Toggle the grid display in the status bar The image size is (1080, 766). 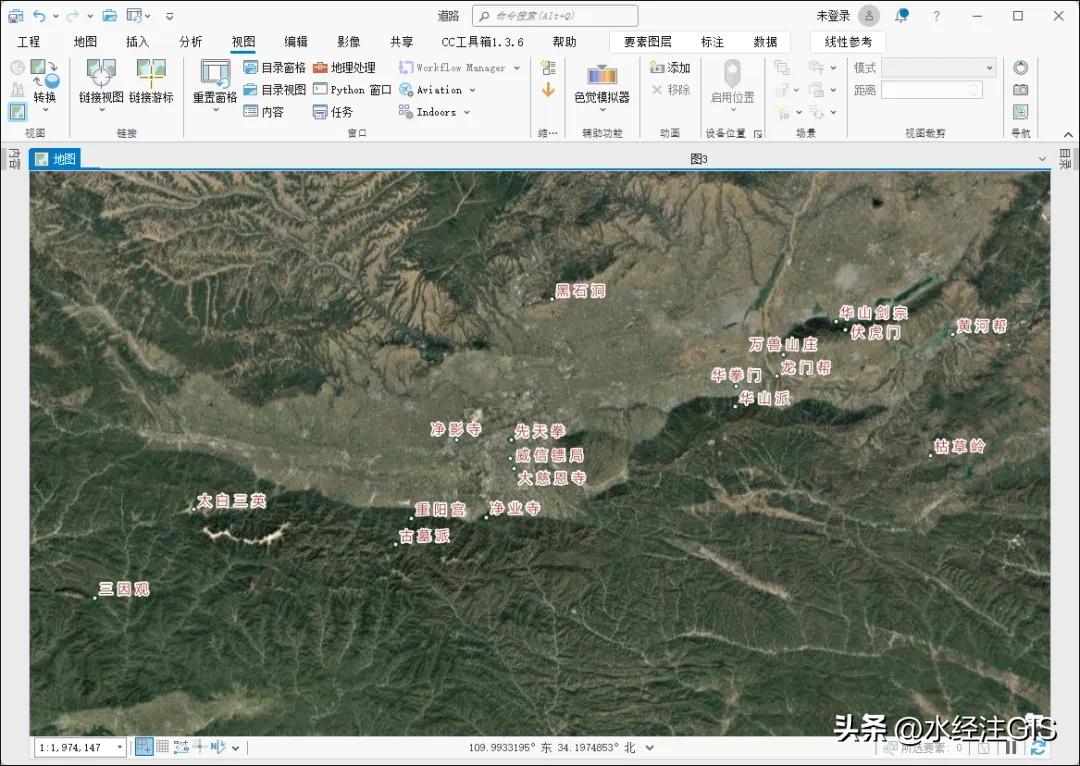coord(163,746)
